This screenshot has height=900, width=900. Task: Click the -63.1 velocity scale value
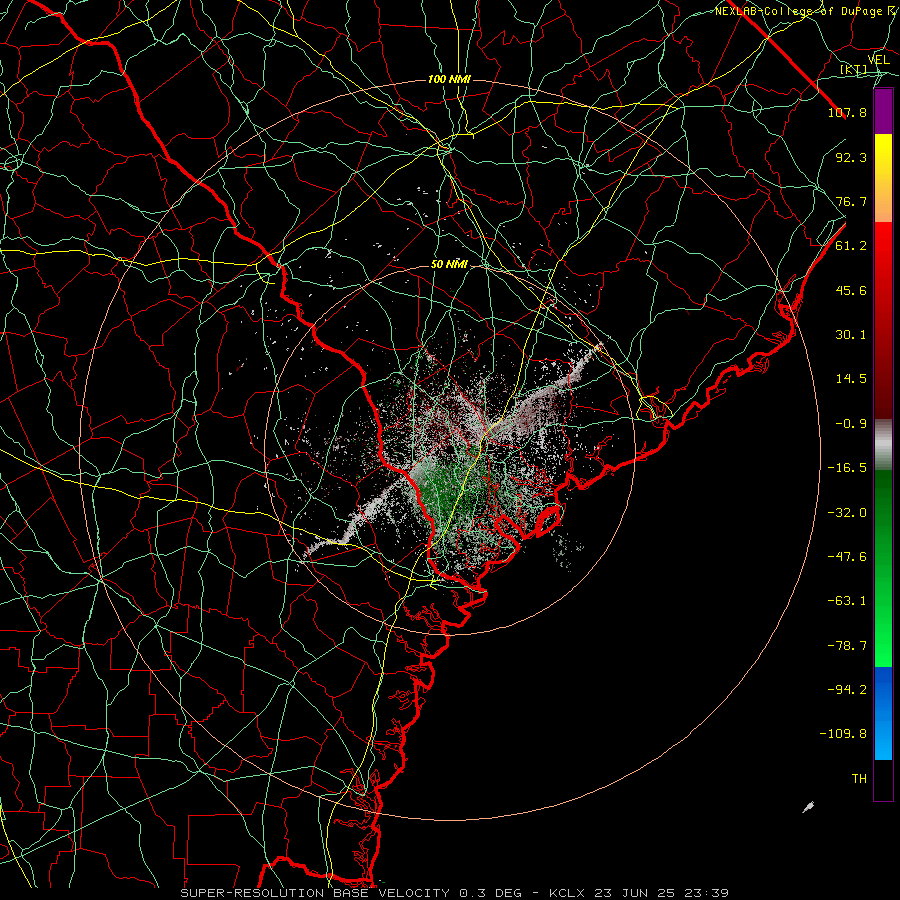847,601
